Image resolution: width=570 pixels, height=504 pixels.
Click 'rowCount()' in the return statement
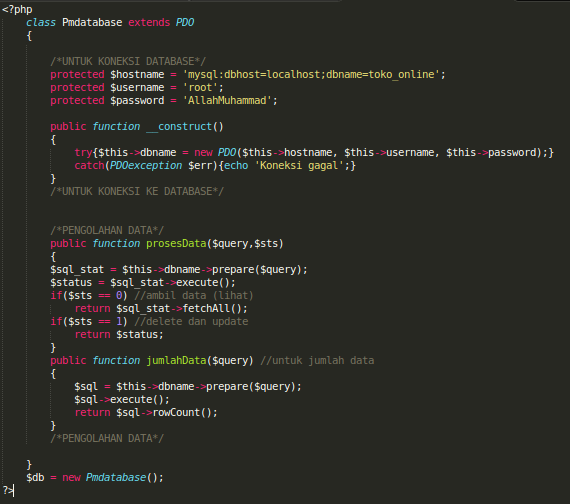pos(182,413)
